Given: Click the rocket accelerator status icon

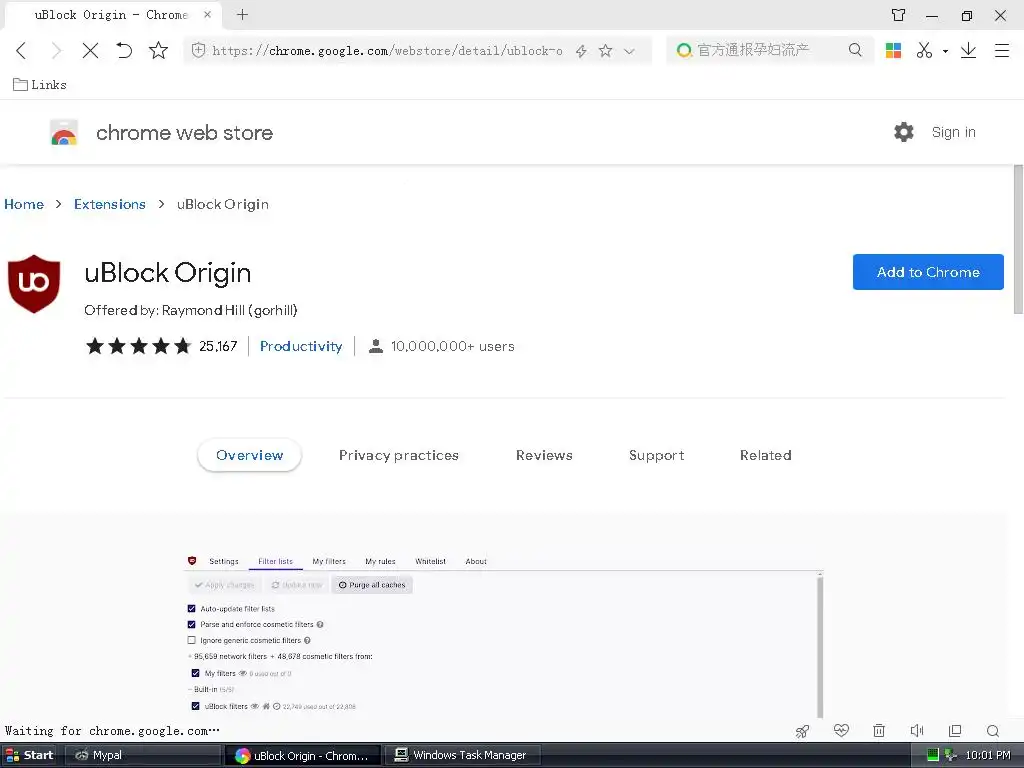Looking at the screenshot, I should click(803, 731).
